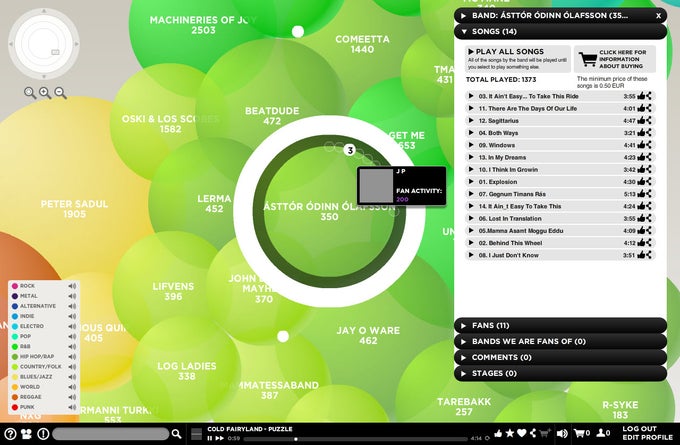
Task: Open the shopping cart showing 0 items
Action: (x=582, y=433)
